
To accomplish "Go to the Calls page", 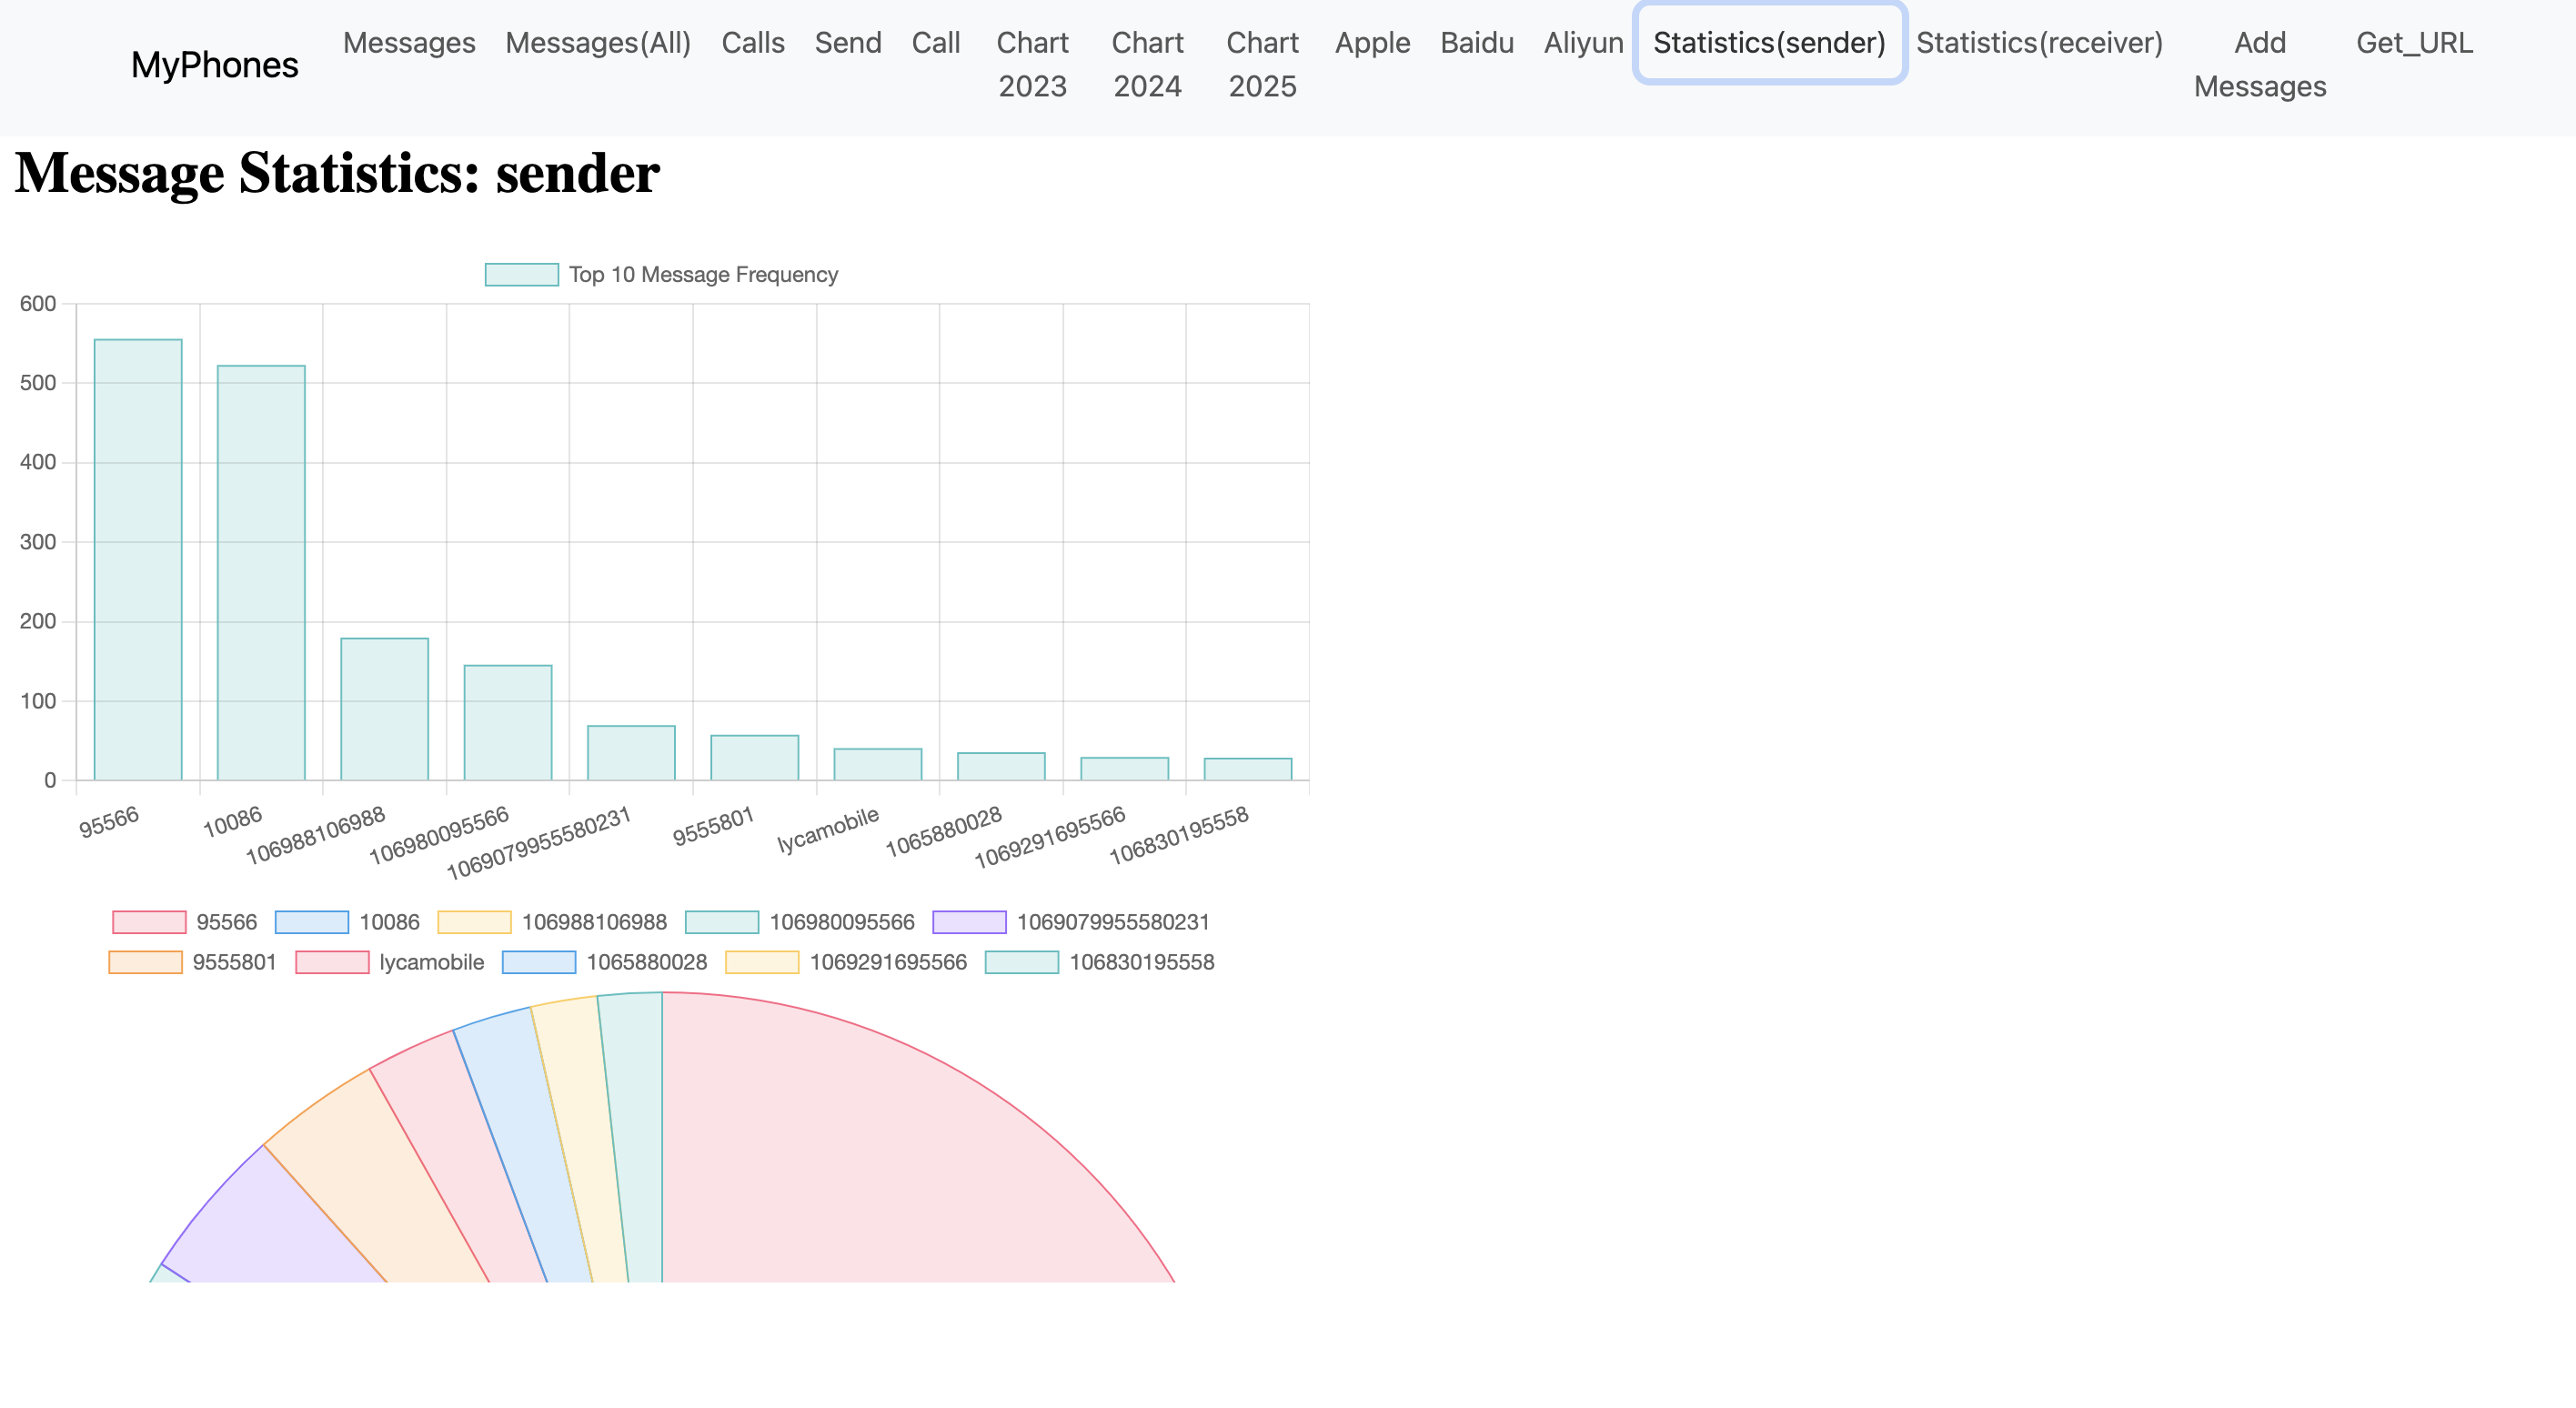I will tap(753, 43).
